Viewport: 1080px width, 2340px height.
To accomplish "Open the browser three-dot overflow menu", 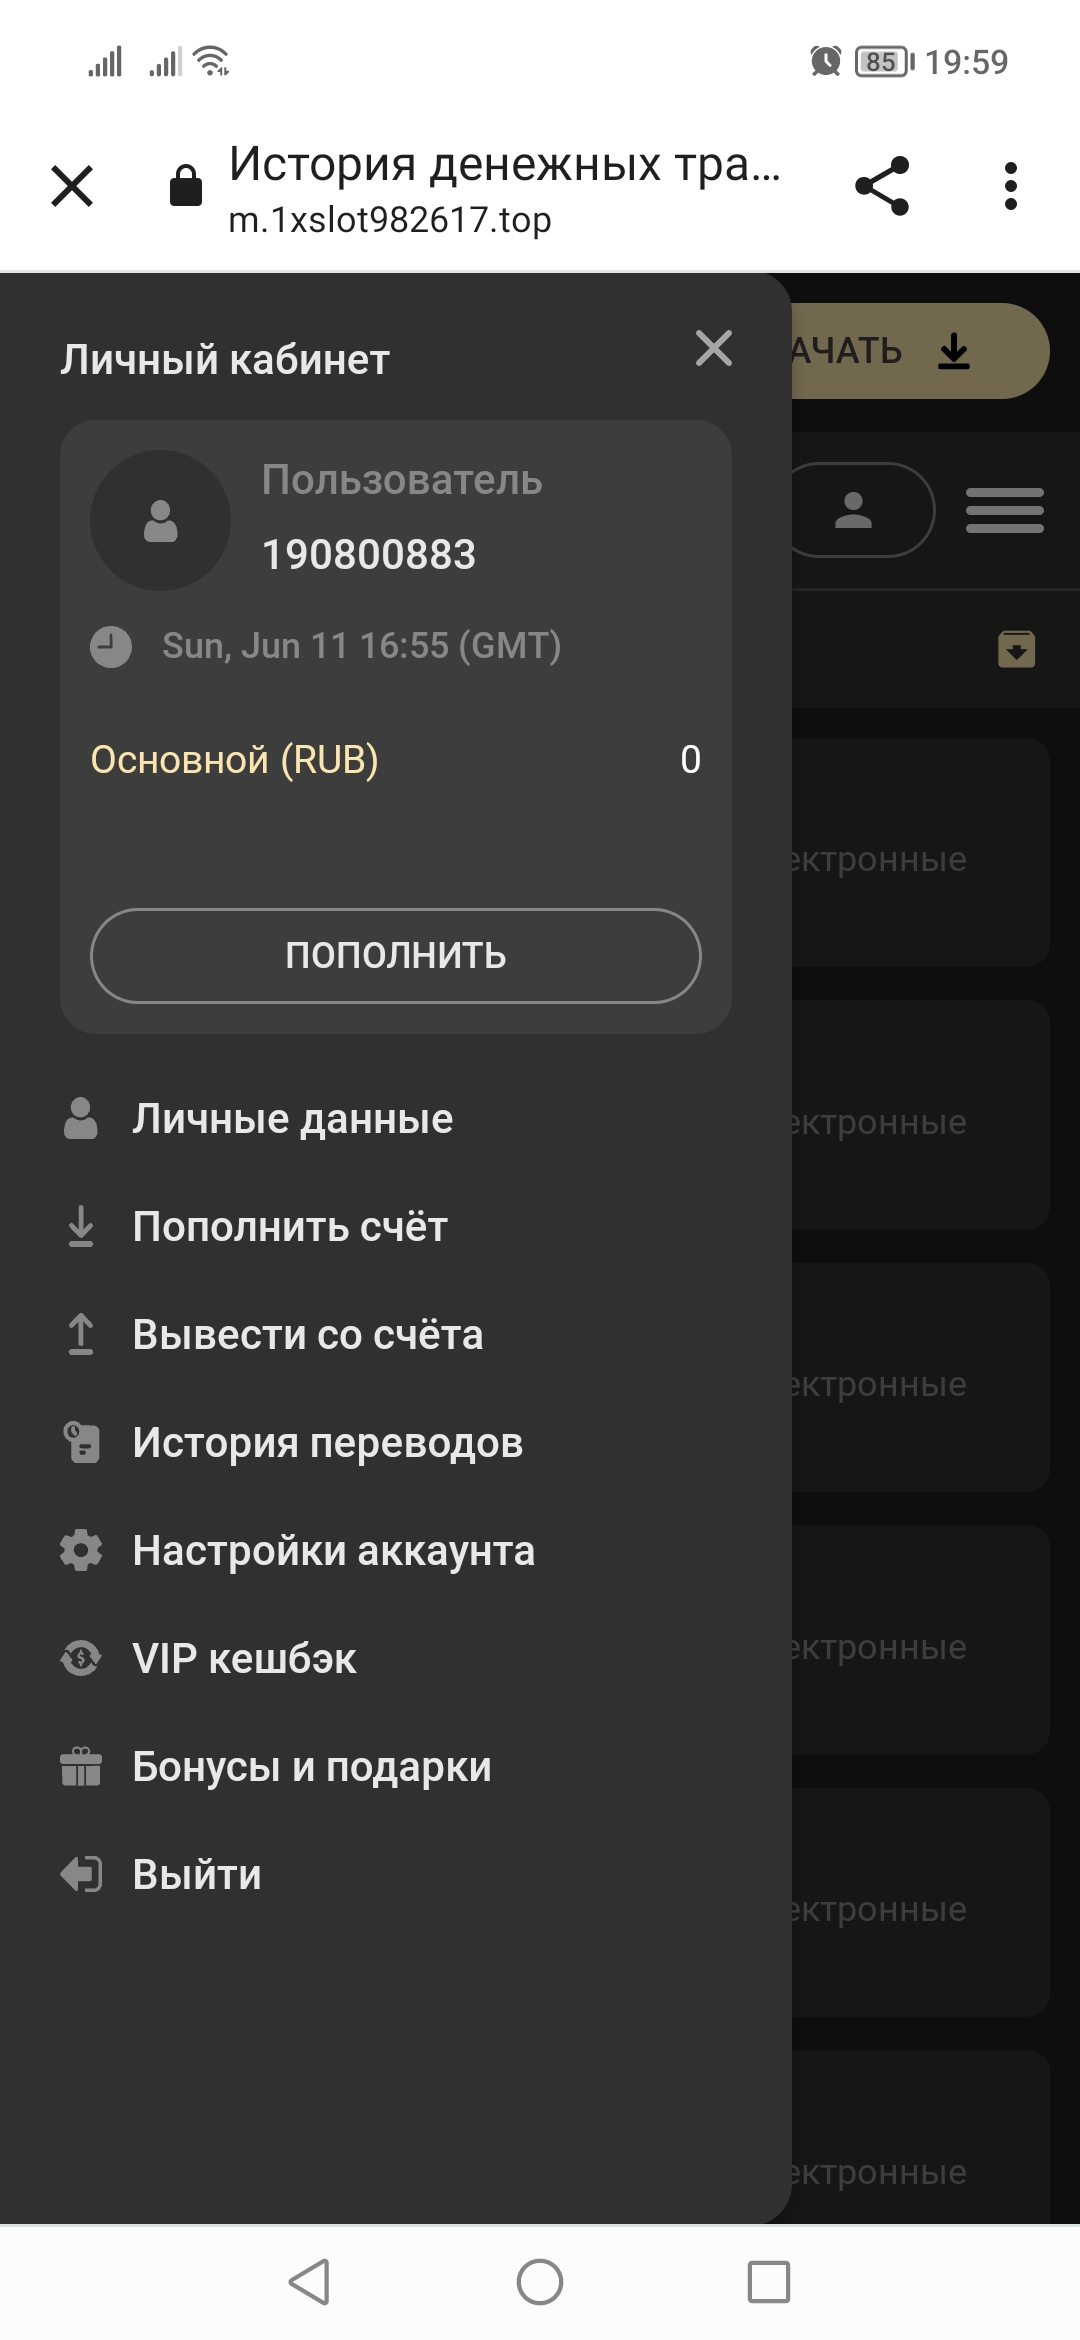I will point(1010,186).
